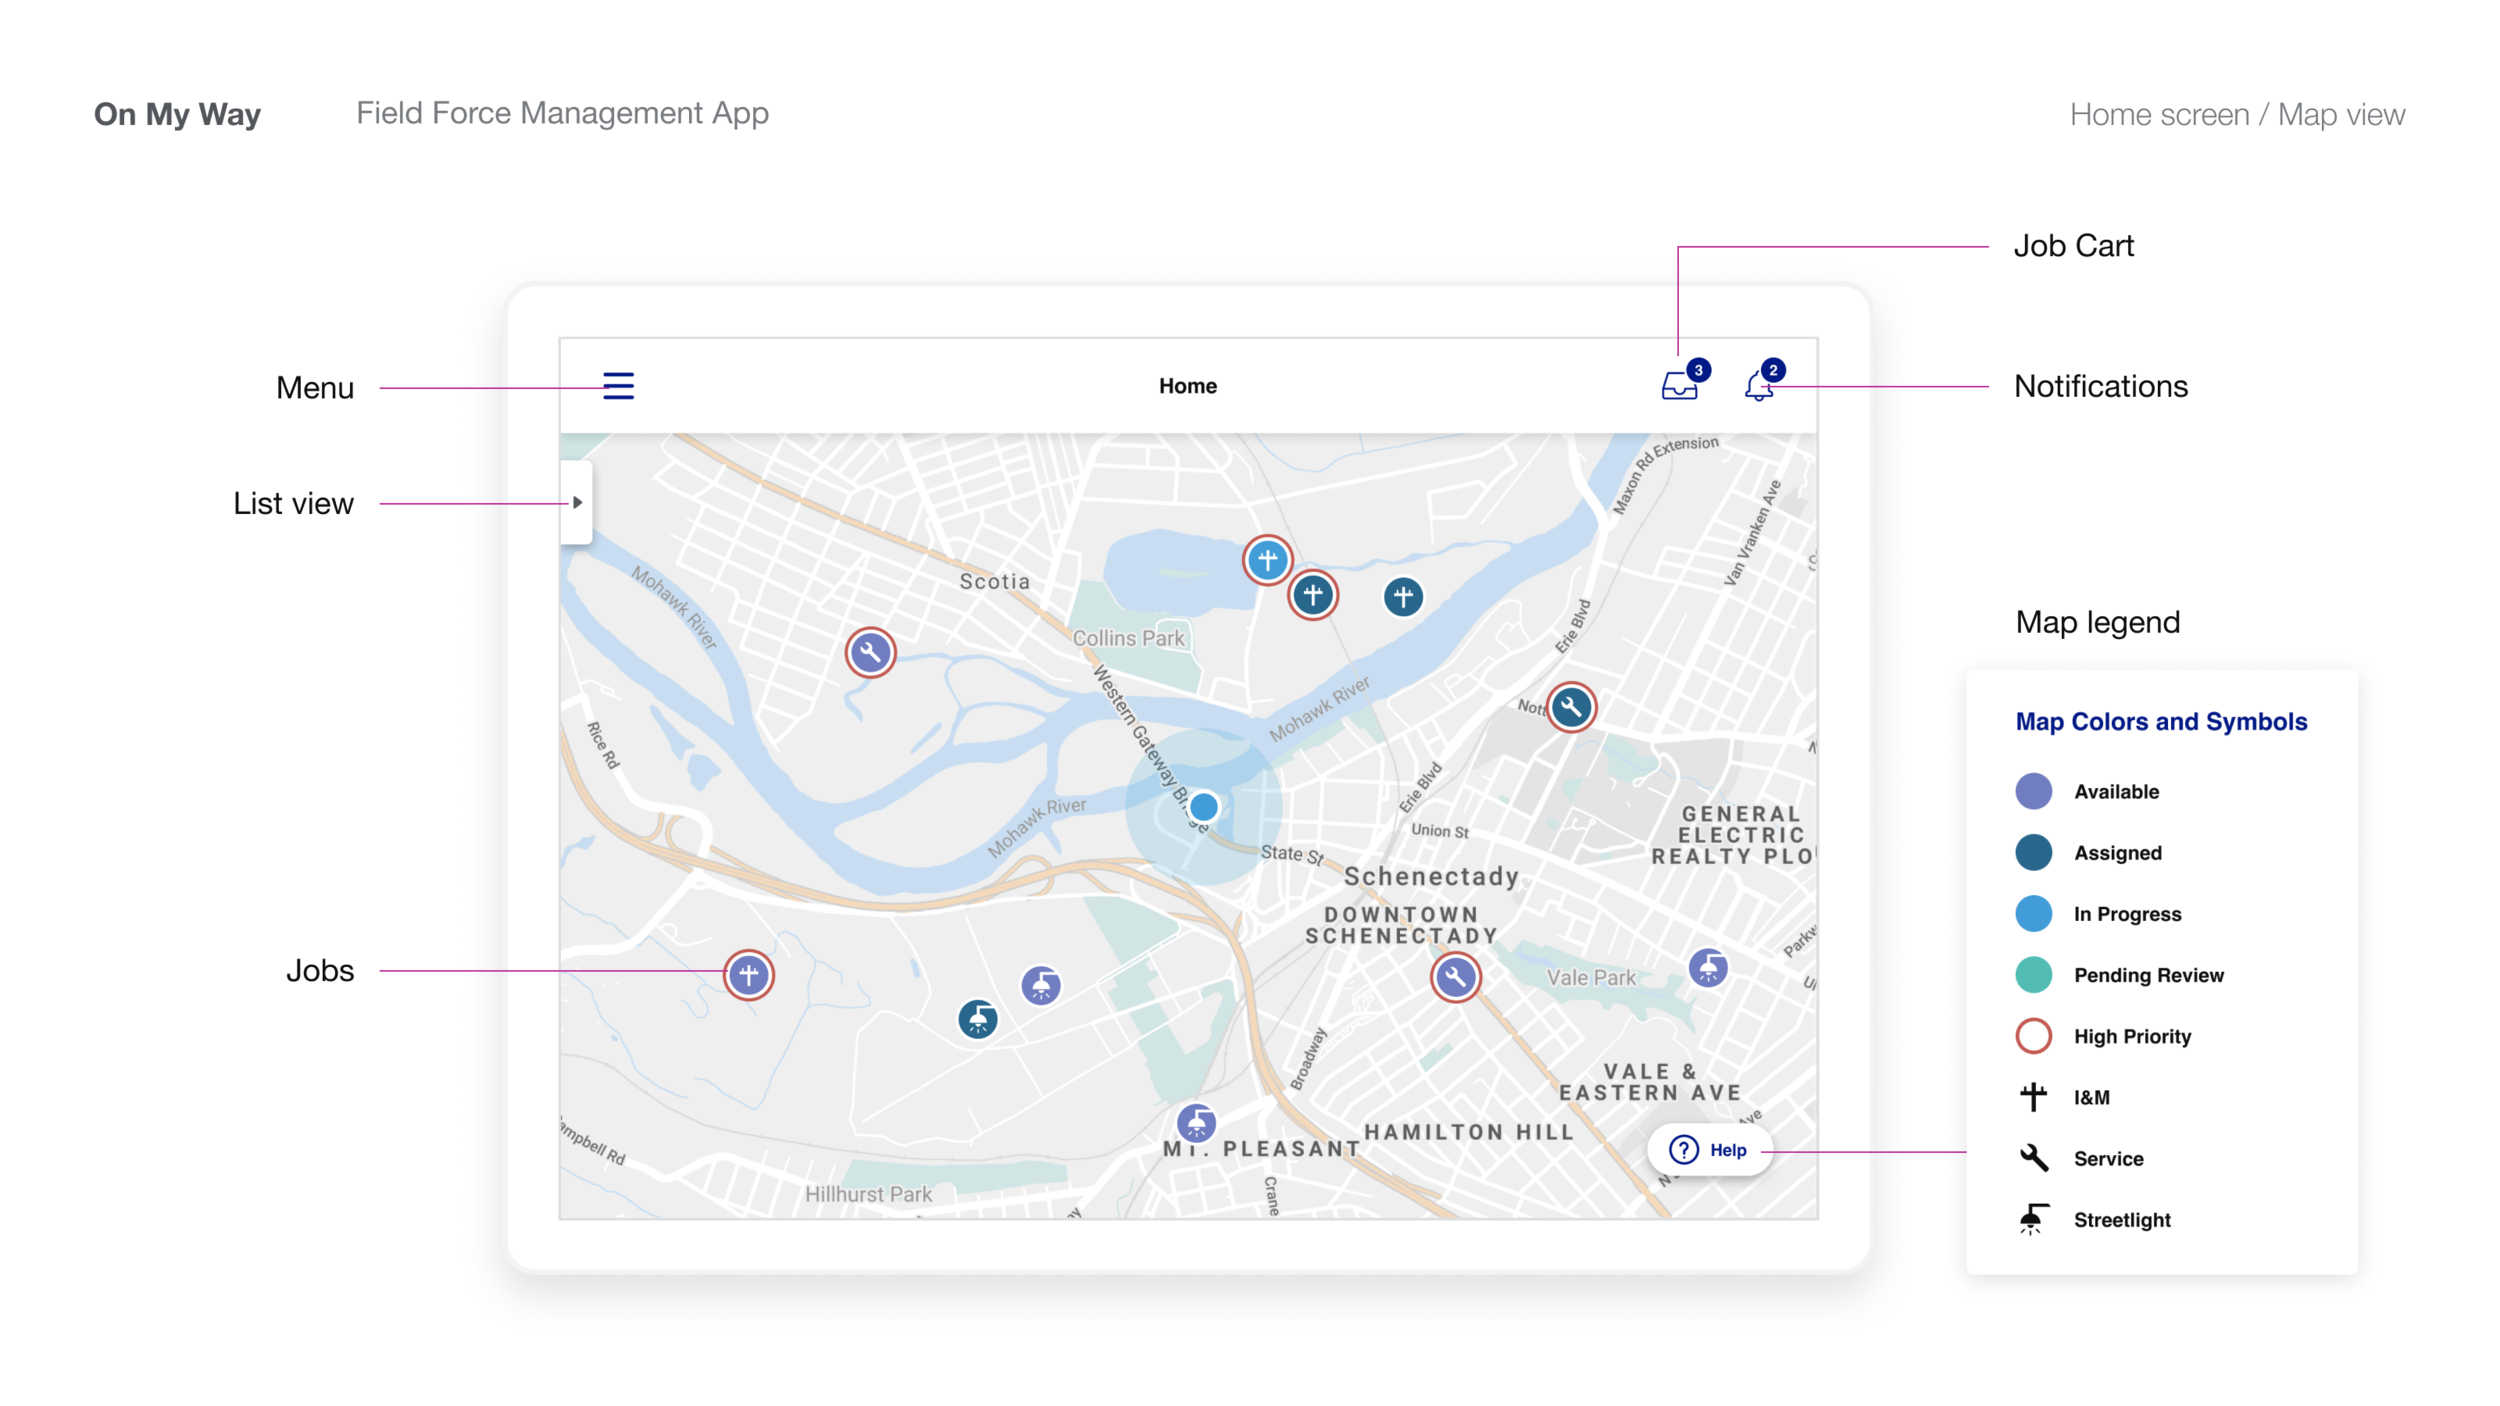The width and height of the screenshot is (2500, 1406).
Task: Select the streetlight marker at Mt. Pleasant
Action: (1196, 1123)
